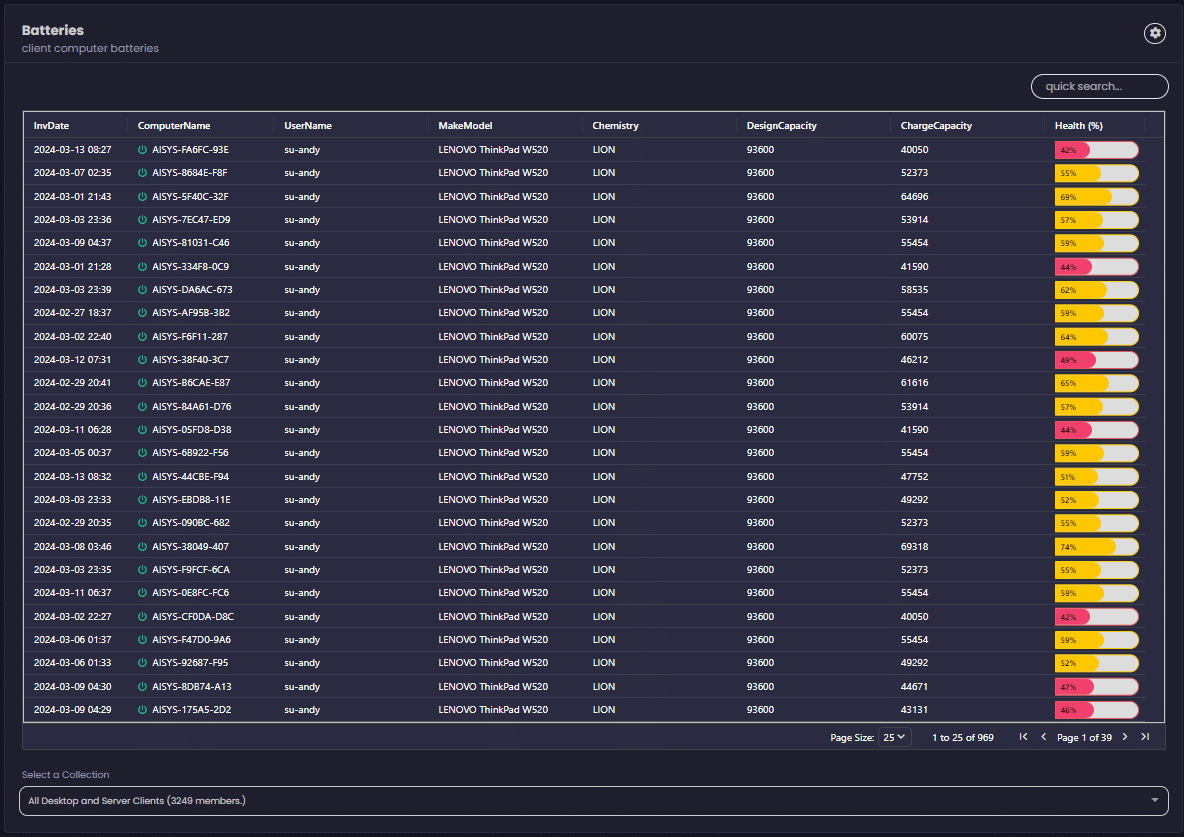Jump to the last page arrow

click(1145, 737)
